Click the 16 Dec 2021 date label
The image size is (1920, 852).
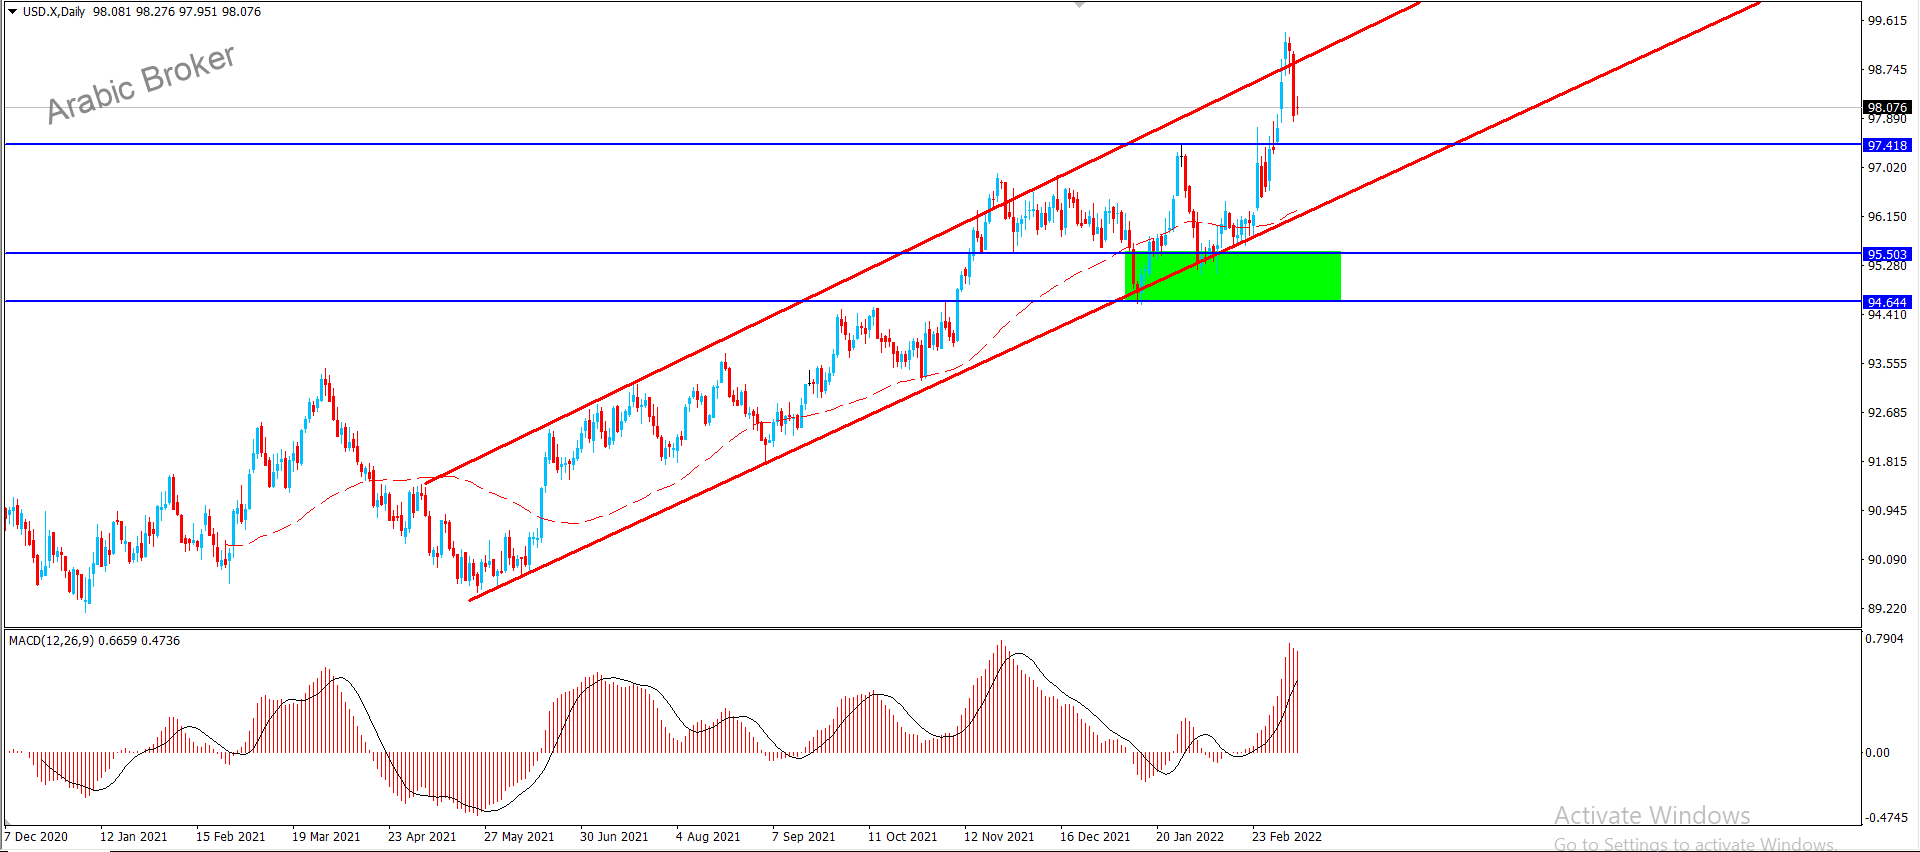pyautogui.click(x=1095, y=837)
